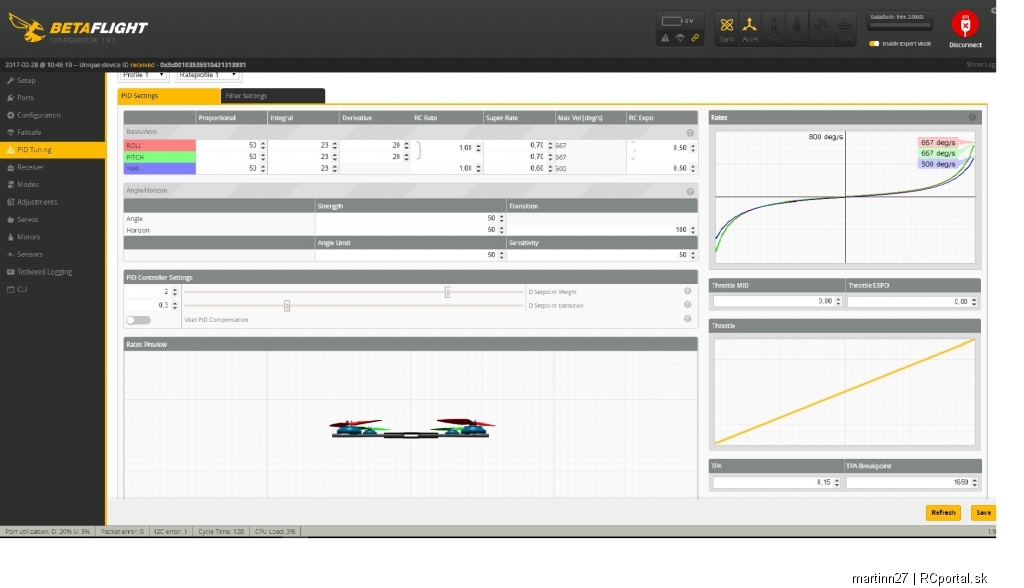Toggle Vbat PID Compensation switch
This screenshot has height=588, width=1024.
[x=138, y=320]
